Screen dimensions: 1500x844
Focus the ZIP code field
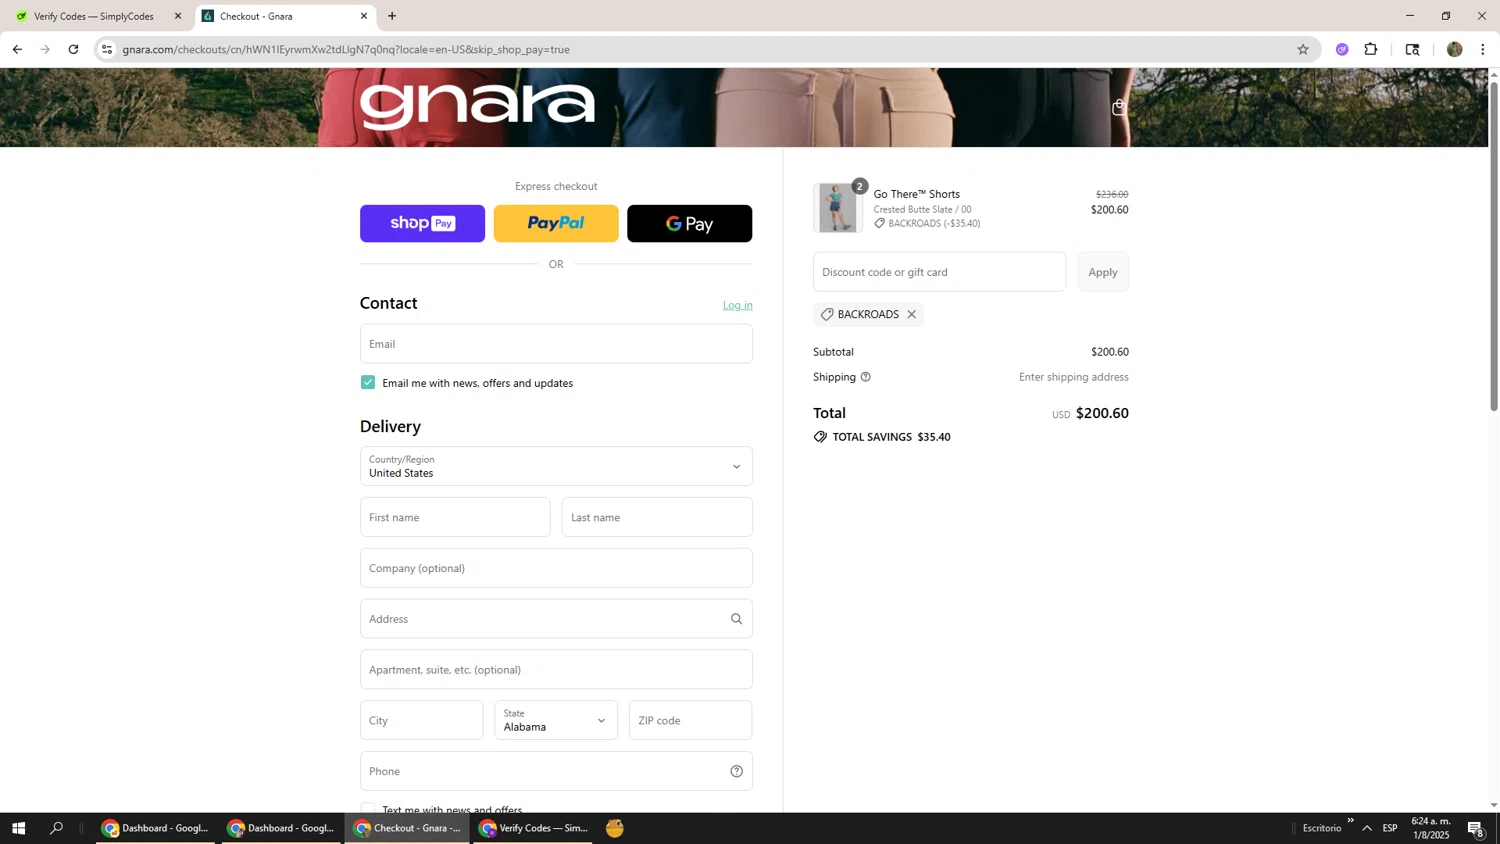click(690, 720)
